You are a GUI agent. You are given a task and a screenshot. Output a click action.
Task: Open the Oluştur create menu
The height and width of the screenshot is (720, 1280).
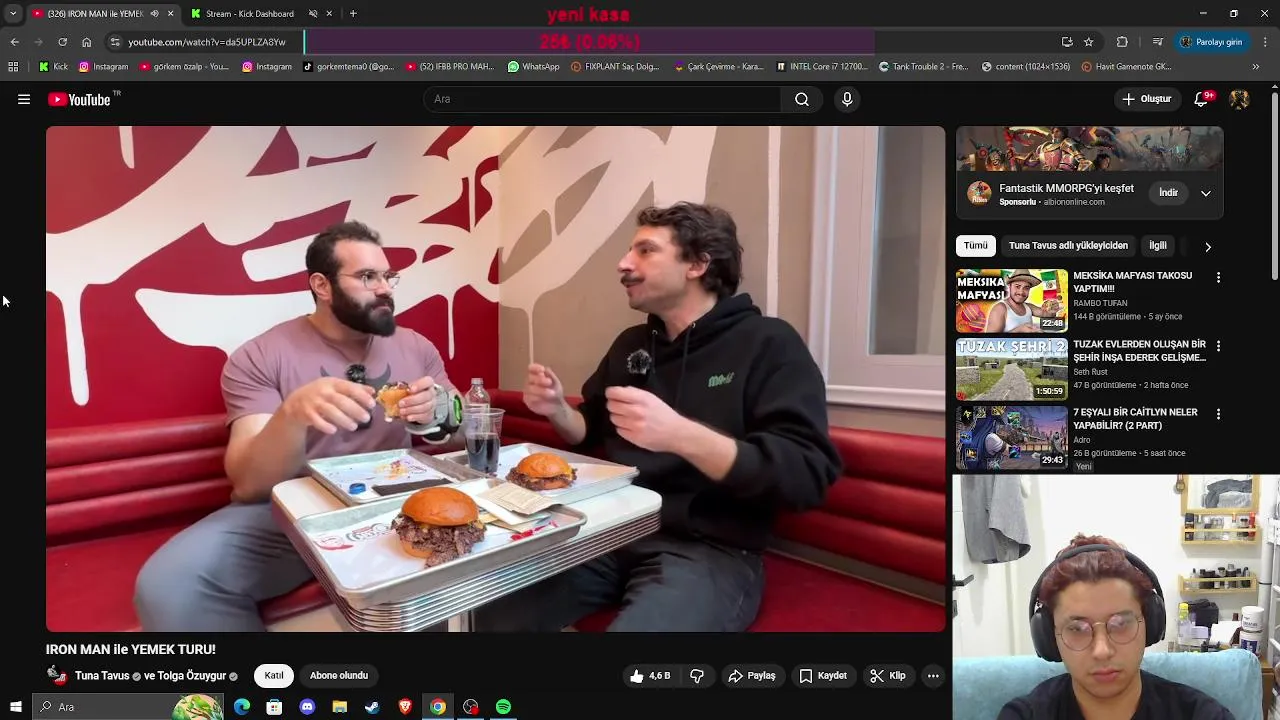click(x=1146, y=99)
